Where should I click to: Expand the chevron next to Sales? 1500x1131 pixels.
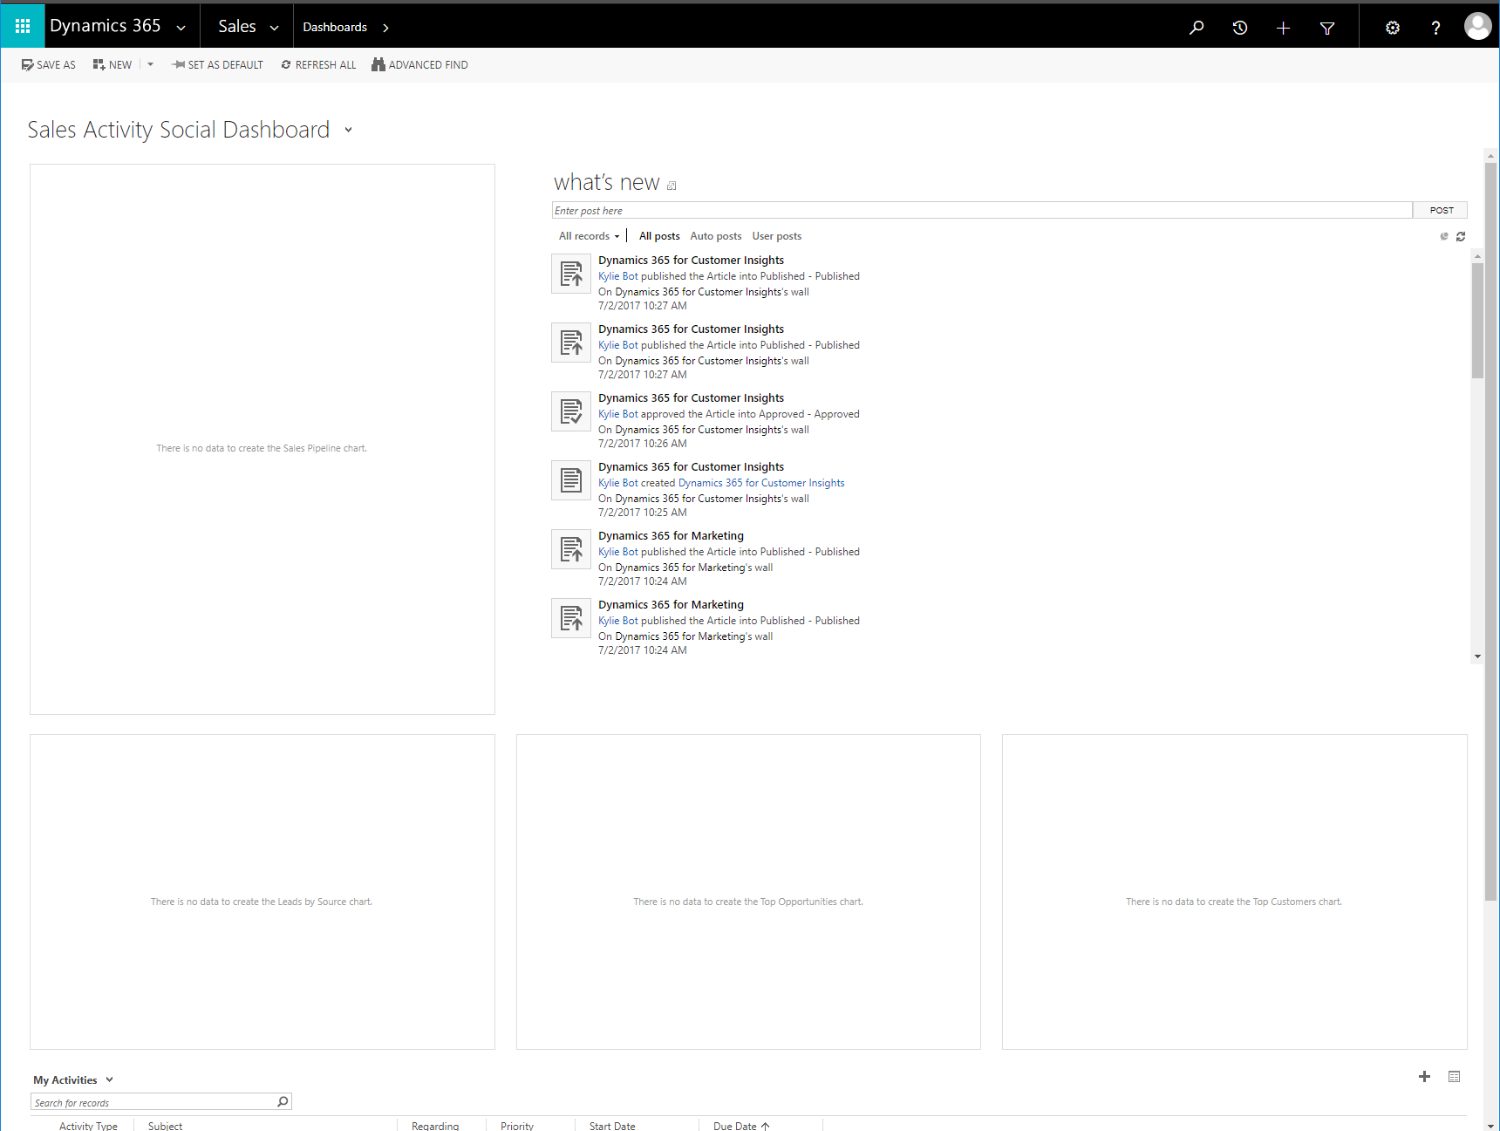coord(274,28)
